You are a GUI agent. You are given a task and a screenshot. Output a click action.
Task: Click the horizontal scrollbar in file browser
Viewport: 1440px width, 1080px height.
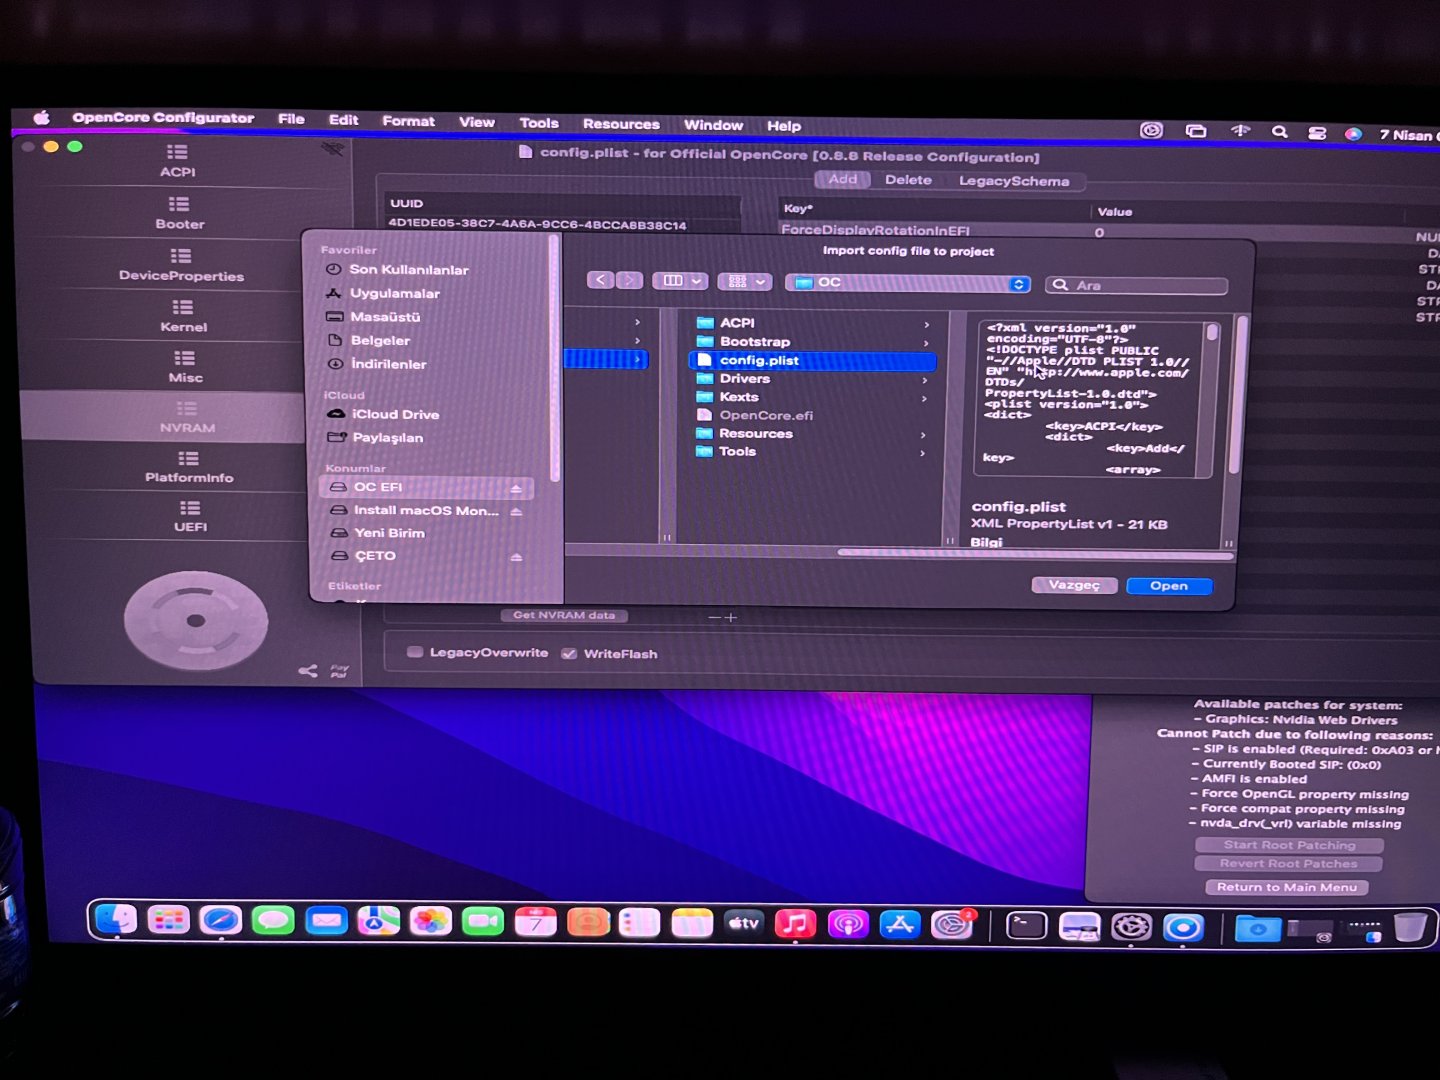[x=1034, y=552]
